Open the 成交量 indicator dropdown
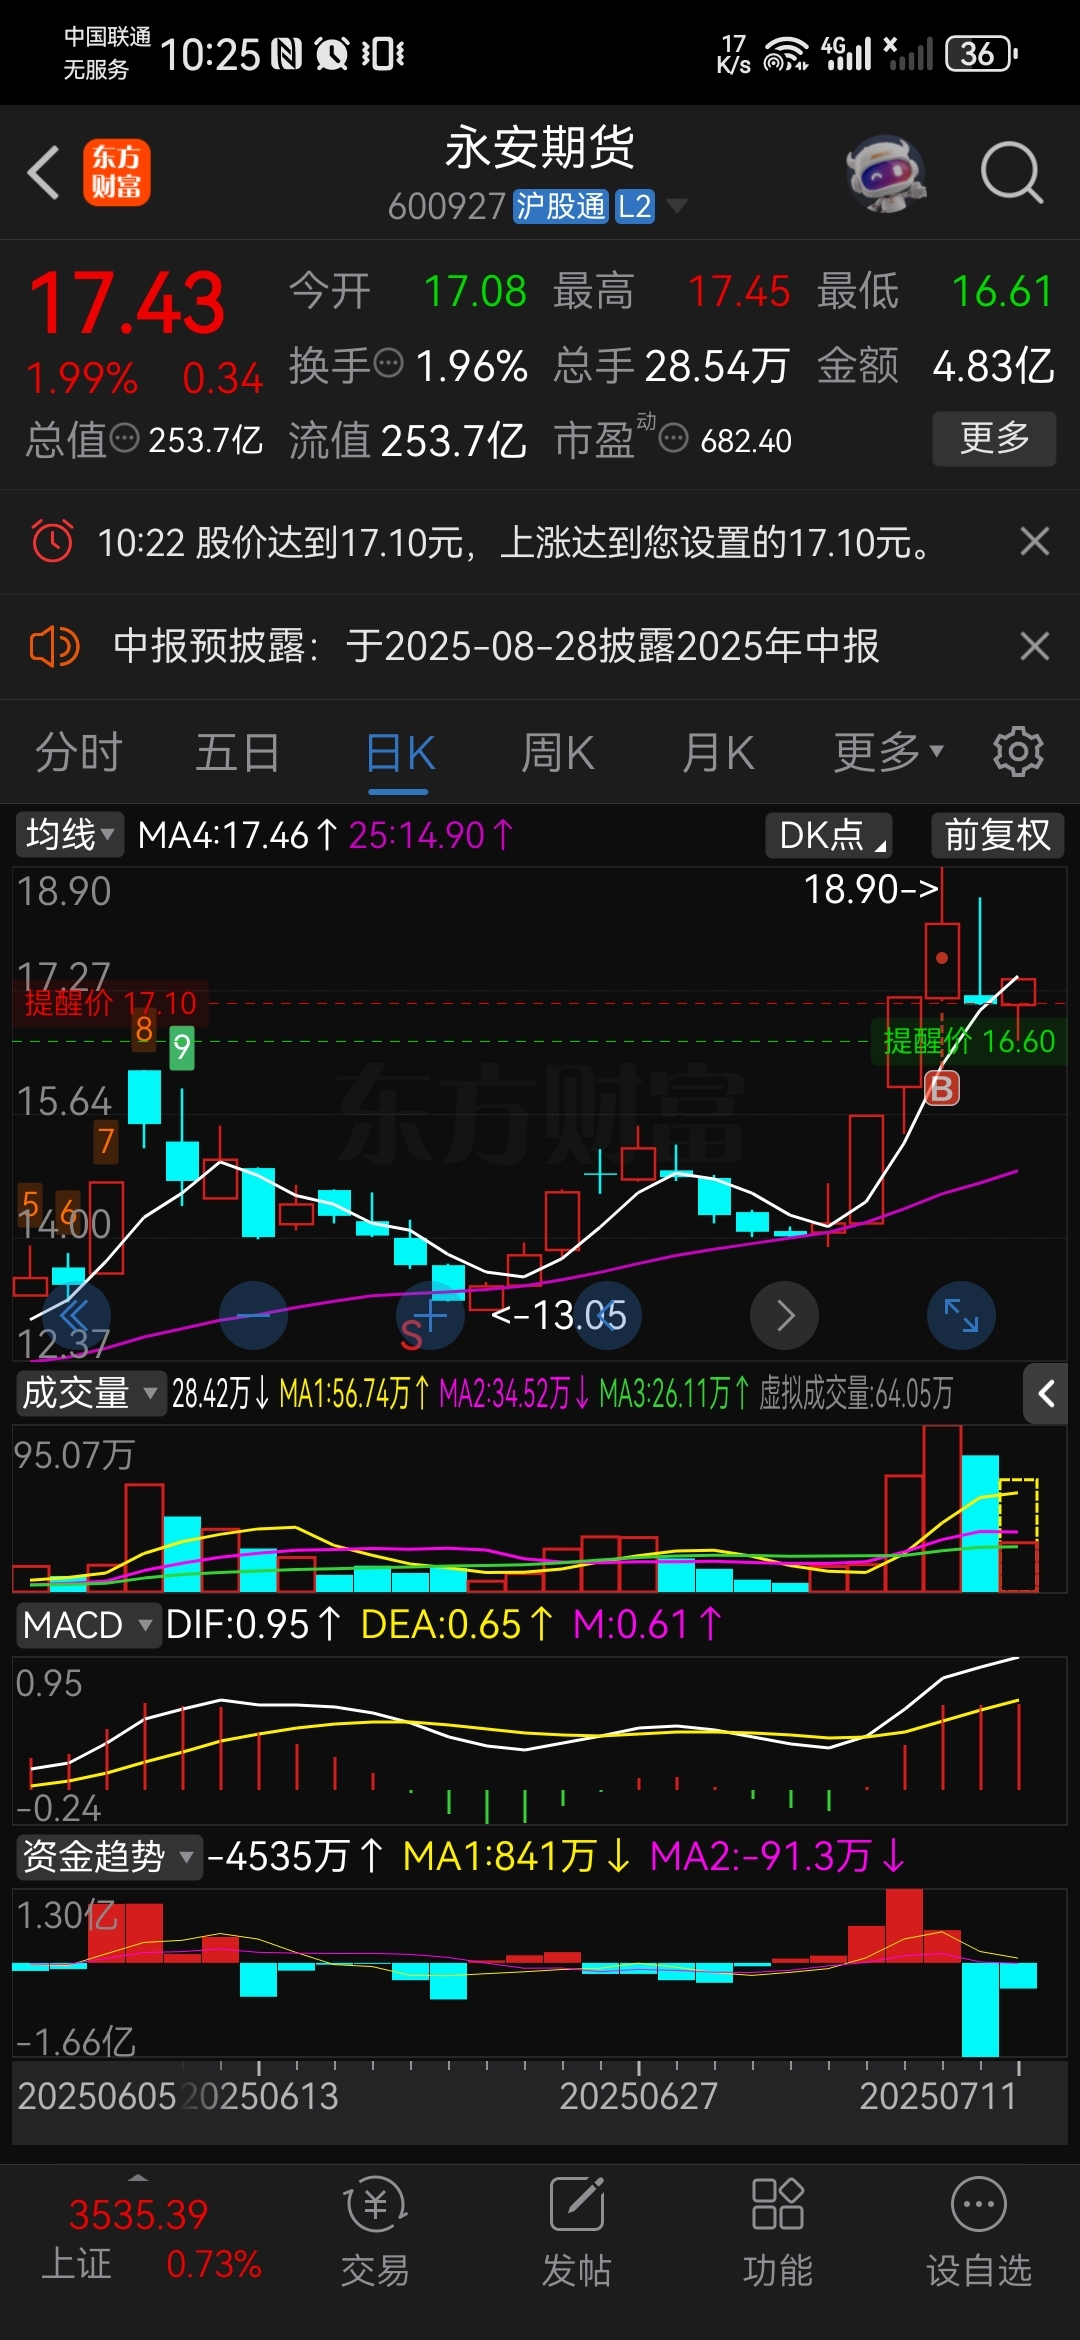The image size is (1080, 2340). click(90, 1393)
